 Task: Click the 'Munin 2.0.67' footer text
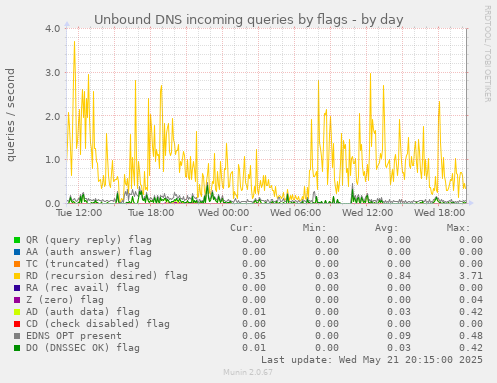(248, 372)
